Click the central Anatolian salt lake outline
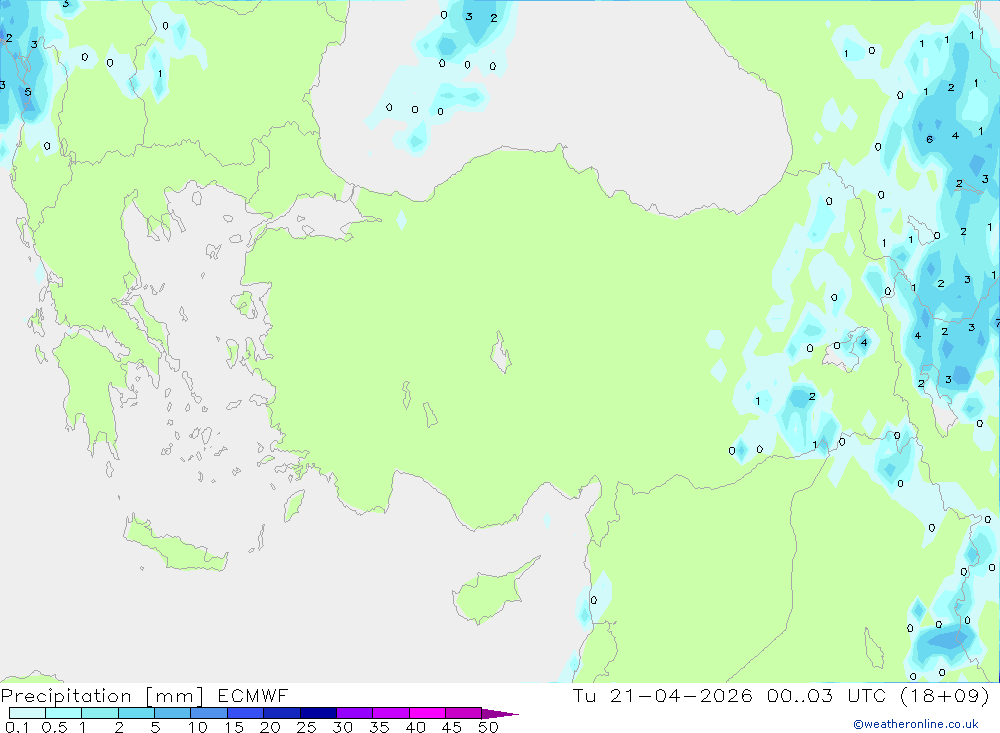 501,352
